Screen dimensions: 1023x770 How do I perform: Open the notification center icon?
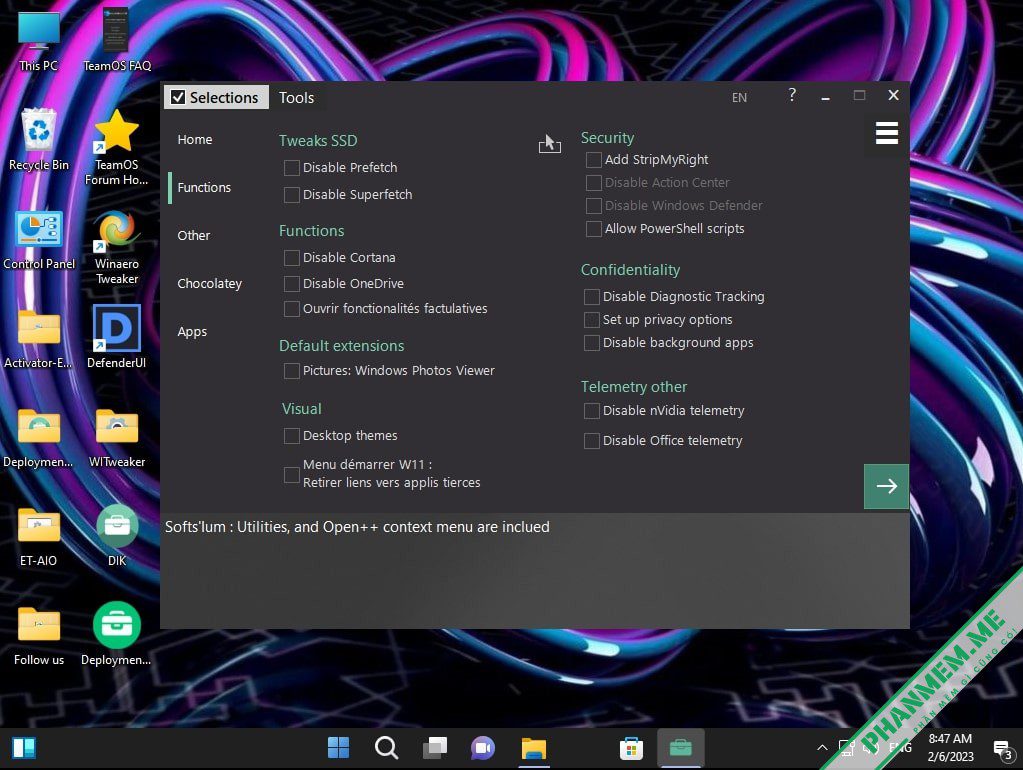coord(1002,749)
